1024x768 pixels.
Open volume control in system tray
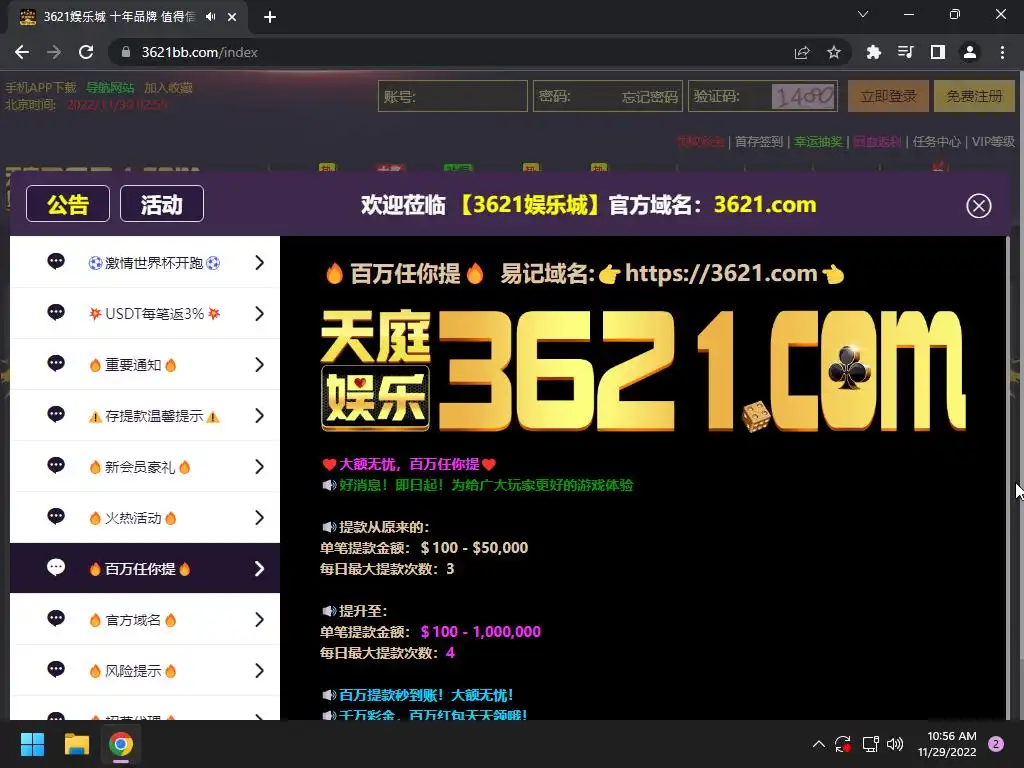click(895, 744)
